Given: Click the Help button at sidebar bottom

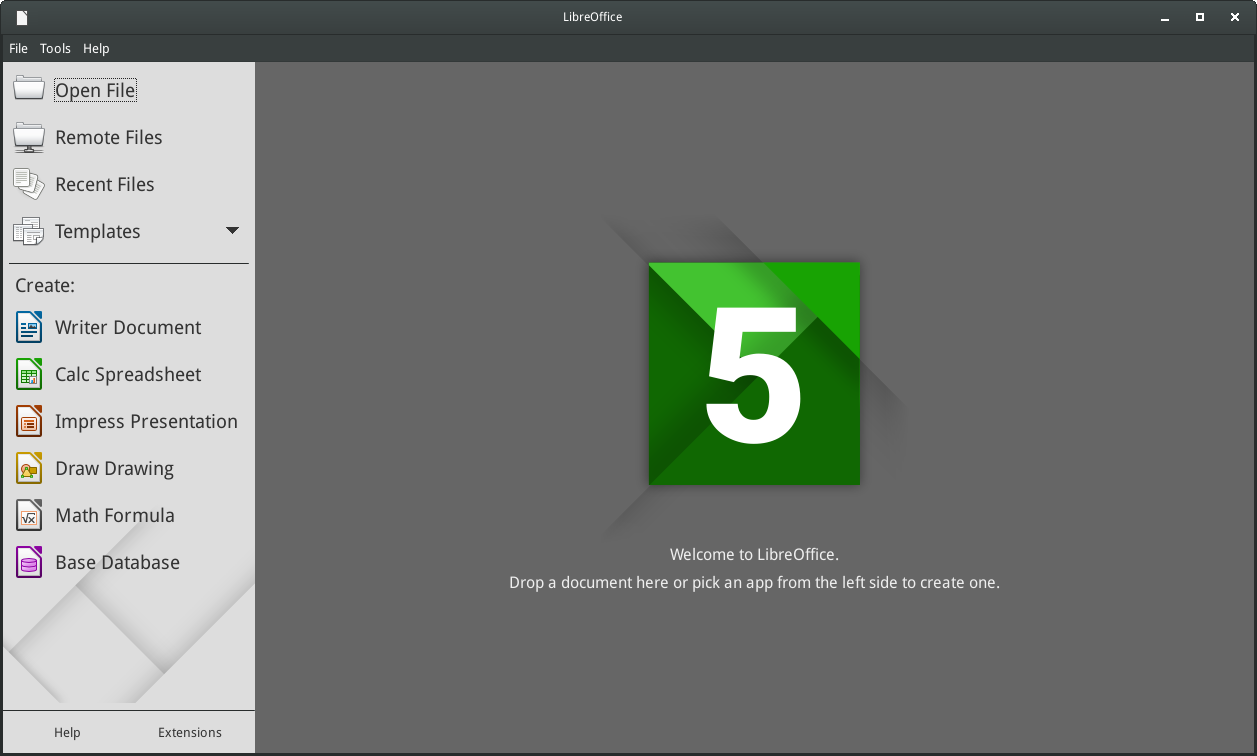Looking at the screenshot, I should tap(67, 732).
